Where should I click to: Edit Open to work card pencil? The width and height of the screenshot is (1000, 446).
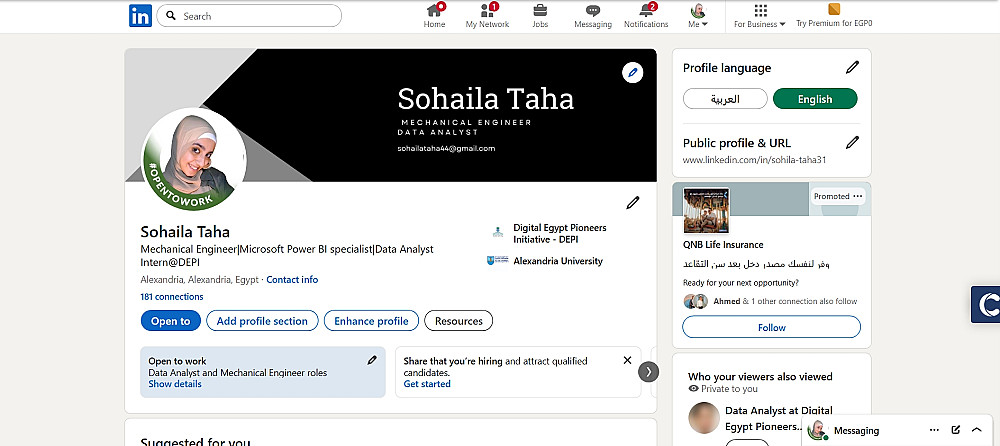tap(372, 361)
